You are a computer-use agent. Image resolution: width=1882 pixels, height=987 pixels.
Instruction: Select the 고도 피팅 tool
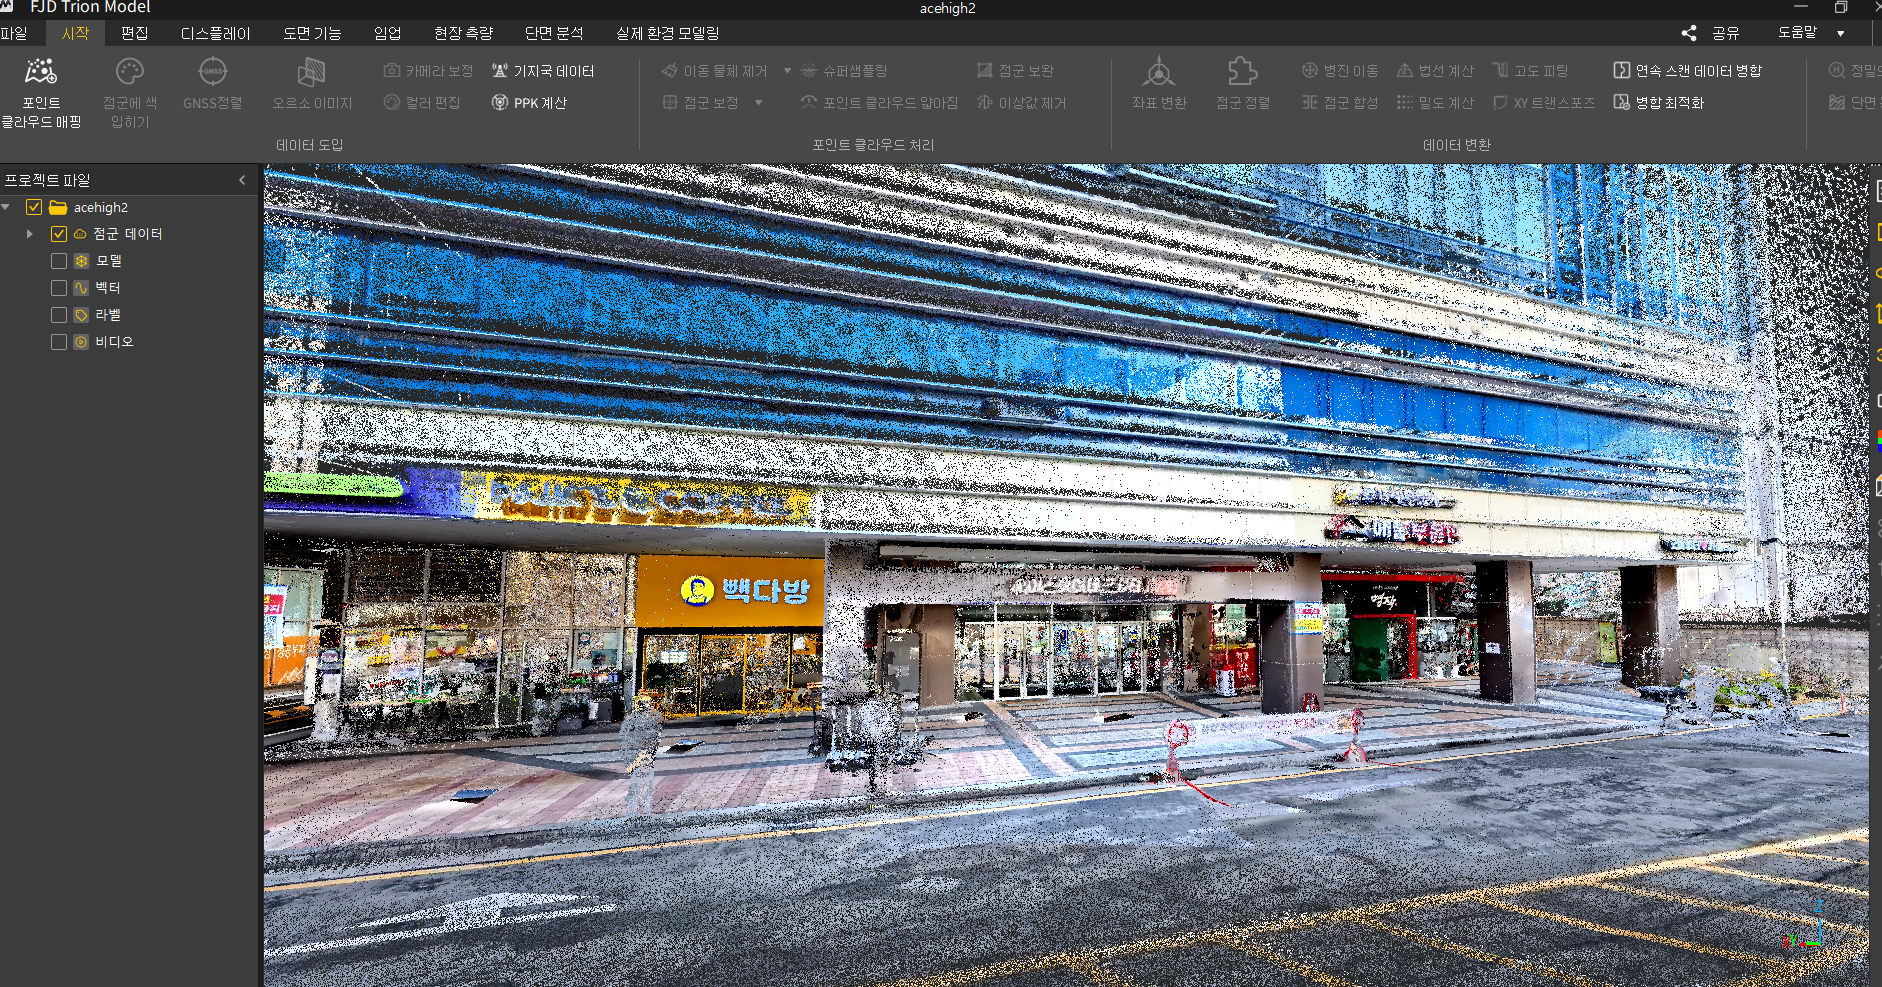(x=1530, y=71)
